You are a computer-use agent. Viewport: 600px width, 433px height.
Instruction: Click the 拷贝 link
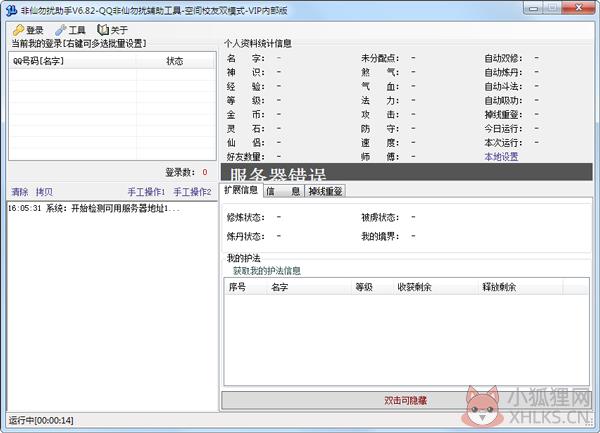tap(44, 192)
